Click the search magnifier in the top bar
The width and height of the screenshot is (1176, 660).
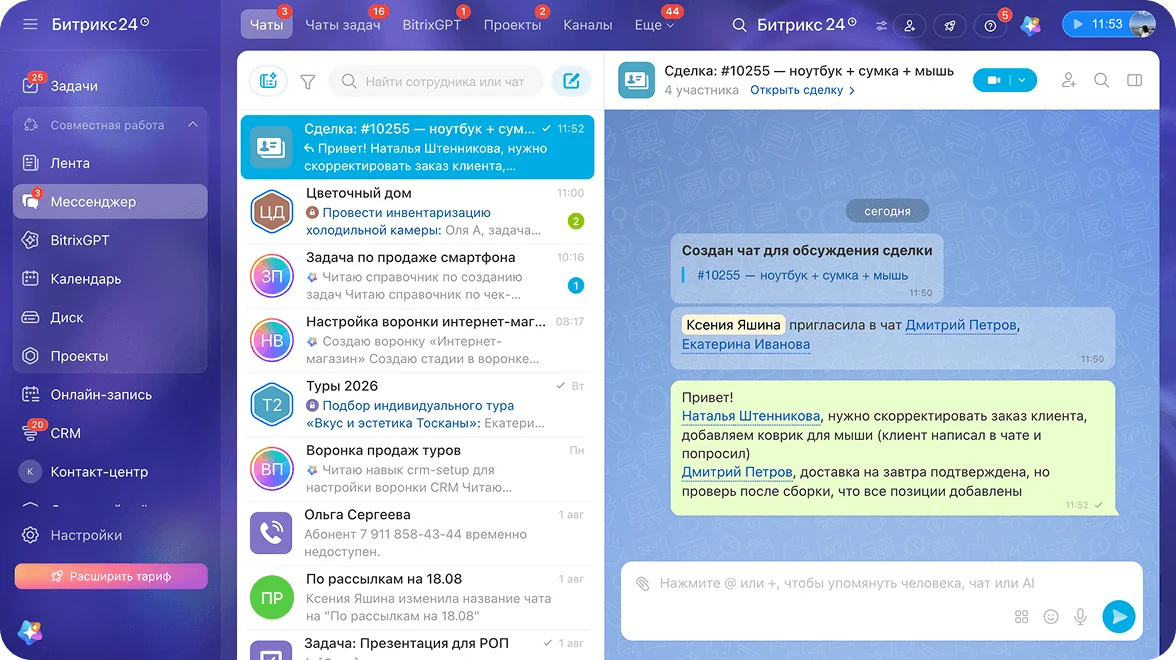(x=740, y=25)
